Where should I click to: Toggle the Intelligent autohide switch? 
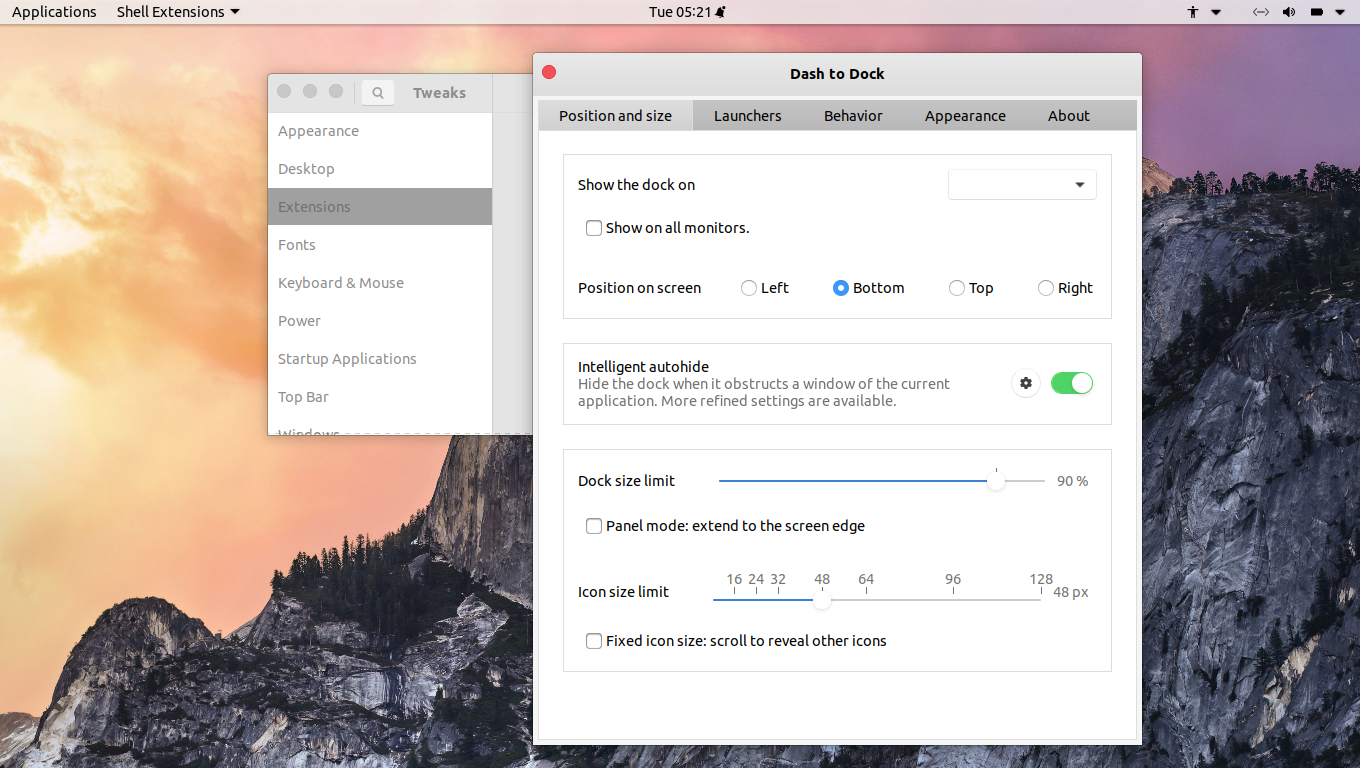1072,383
